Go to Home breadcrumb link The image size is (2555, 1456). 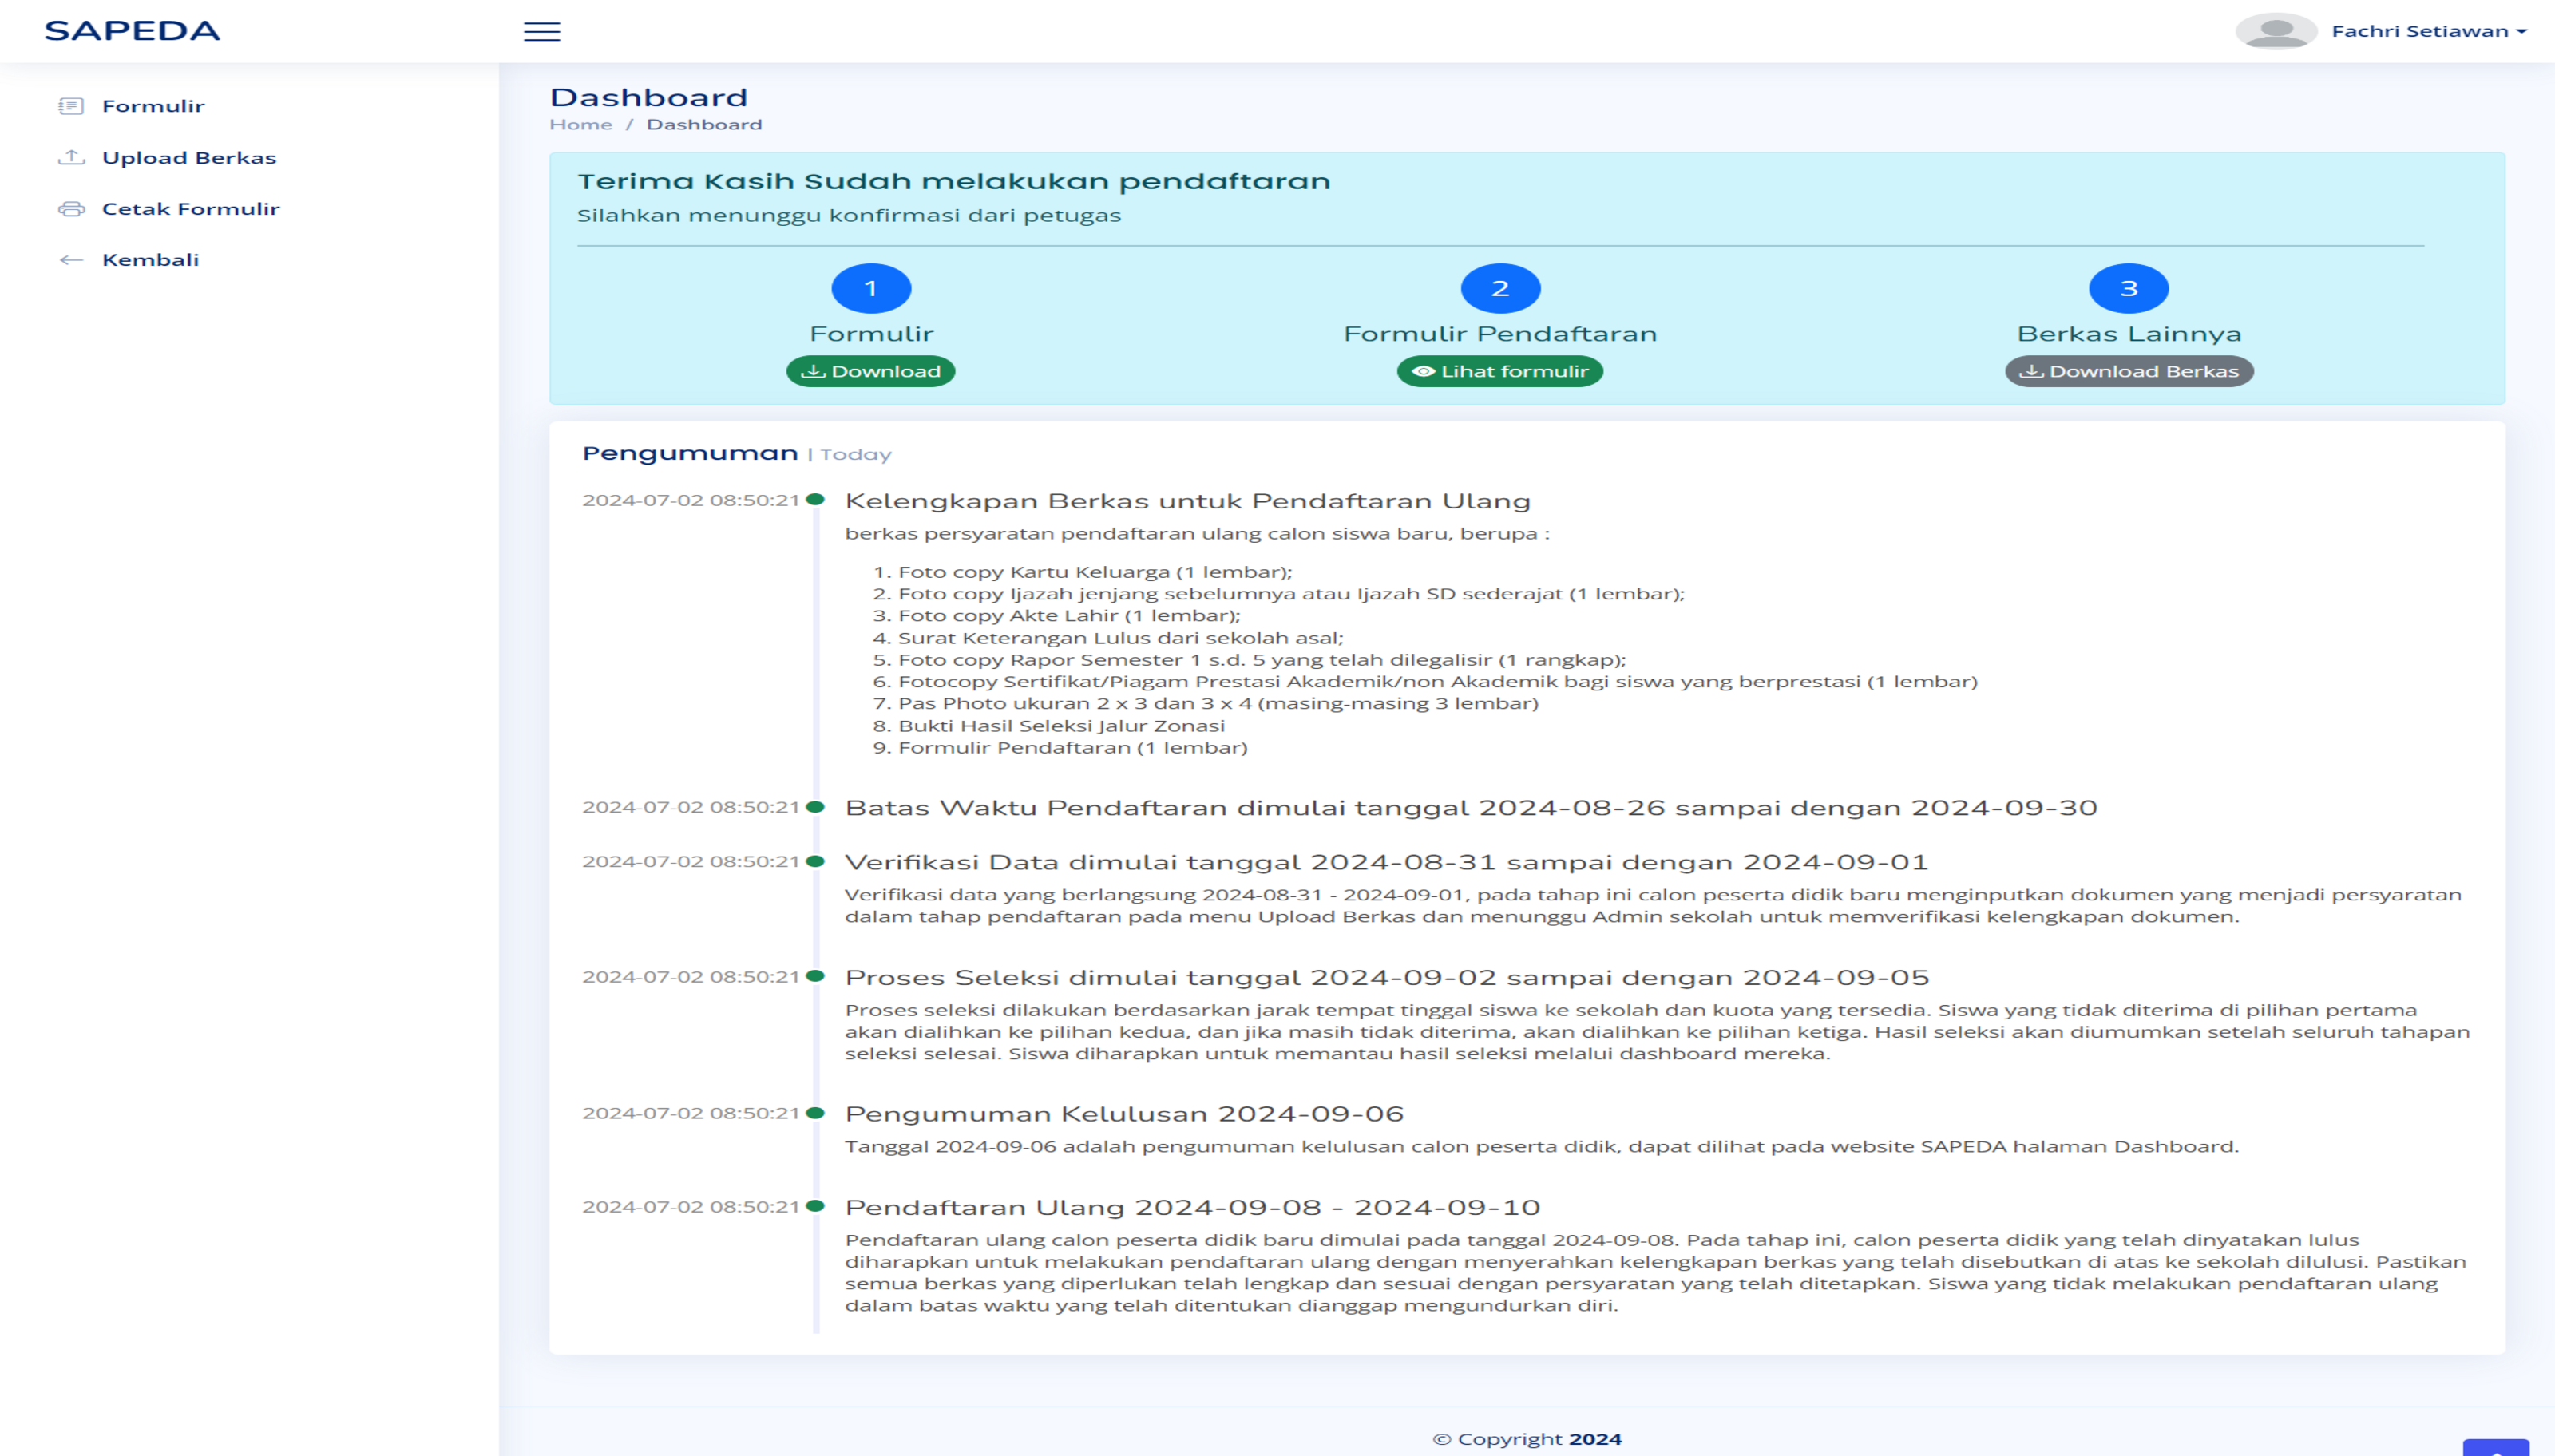click(x=580, y=124)
